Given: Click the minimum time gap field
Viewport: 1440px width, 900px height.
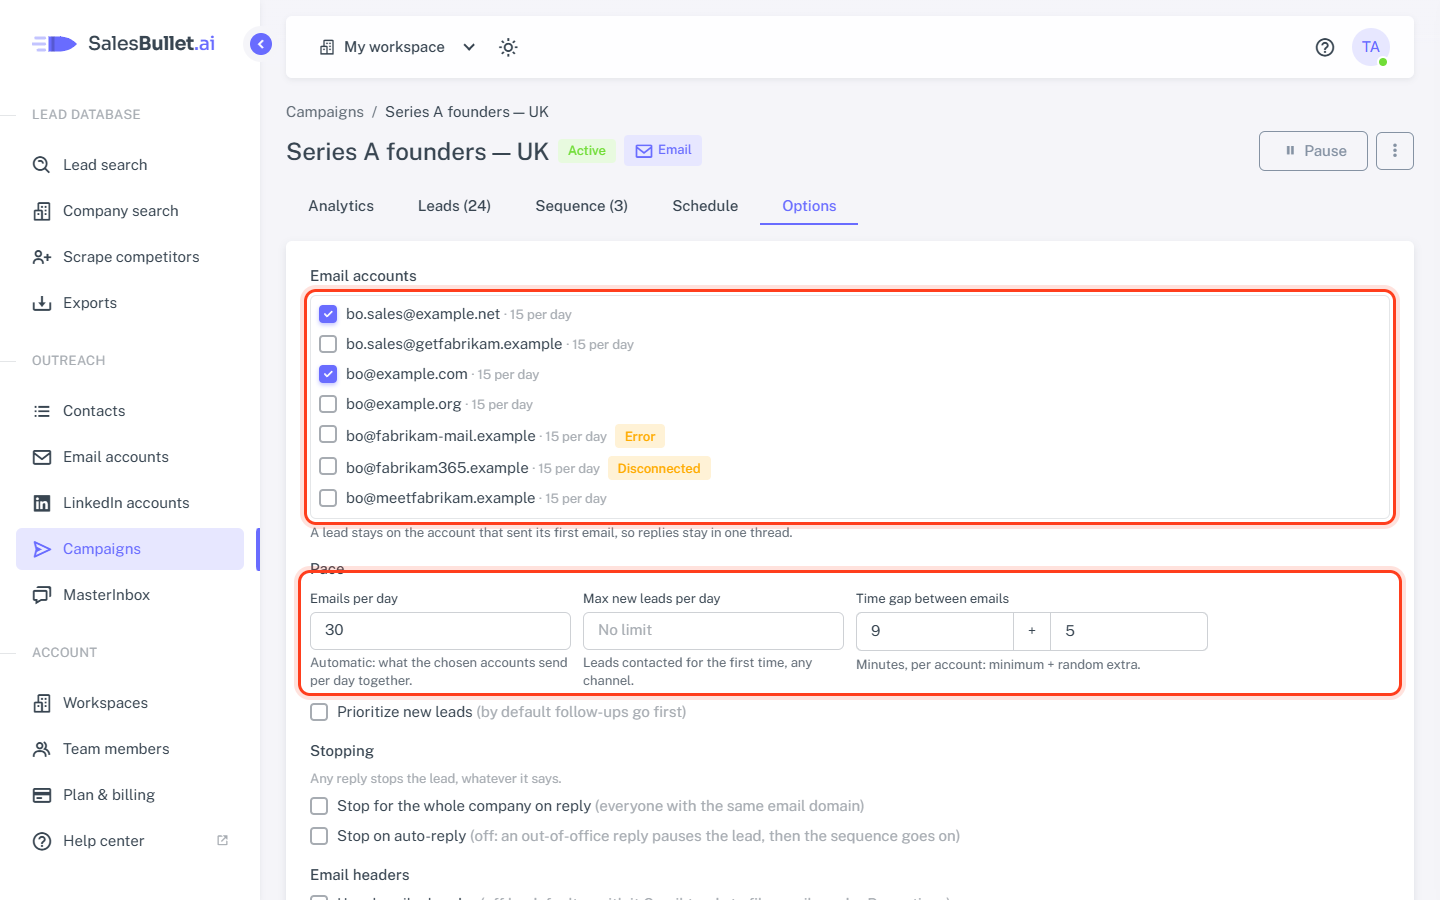Looking at the screenshot, I should tap(935, 632).
